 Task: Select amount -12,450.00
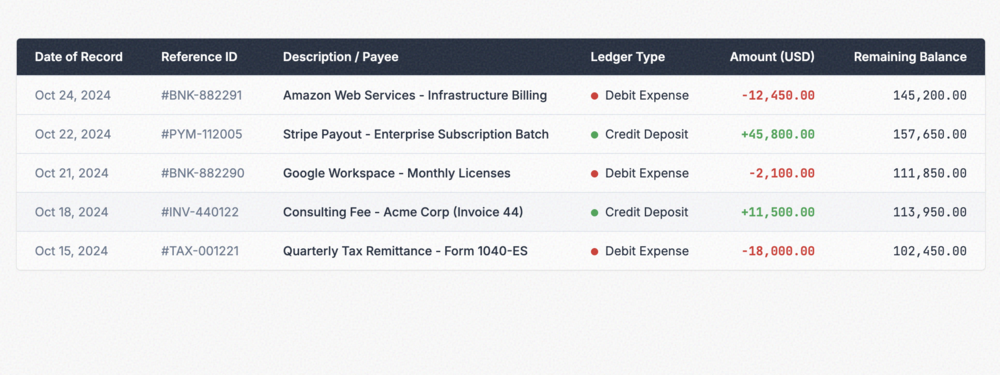pyautogui.click(x=778, y=96)
